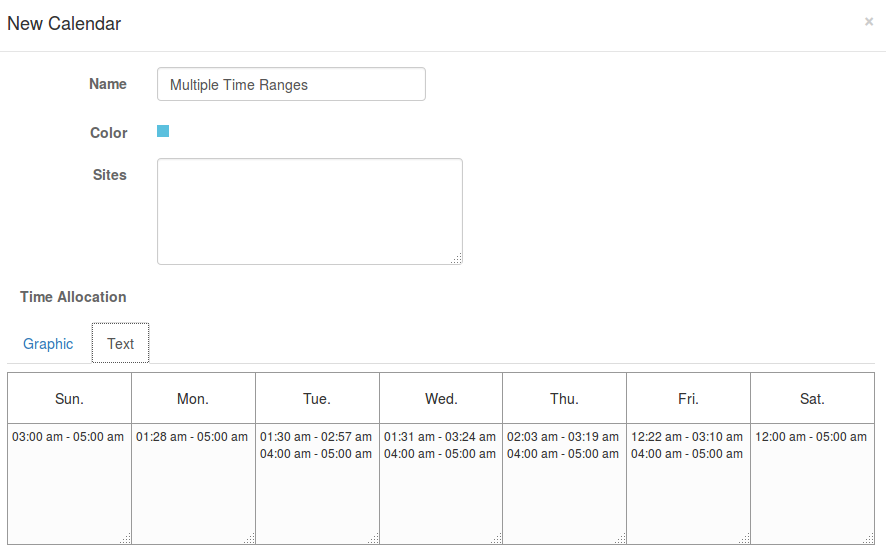This screenshot has height=555, width=886.
Task: Select the Text tab
Action: click(x=120, y=343)
